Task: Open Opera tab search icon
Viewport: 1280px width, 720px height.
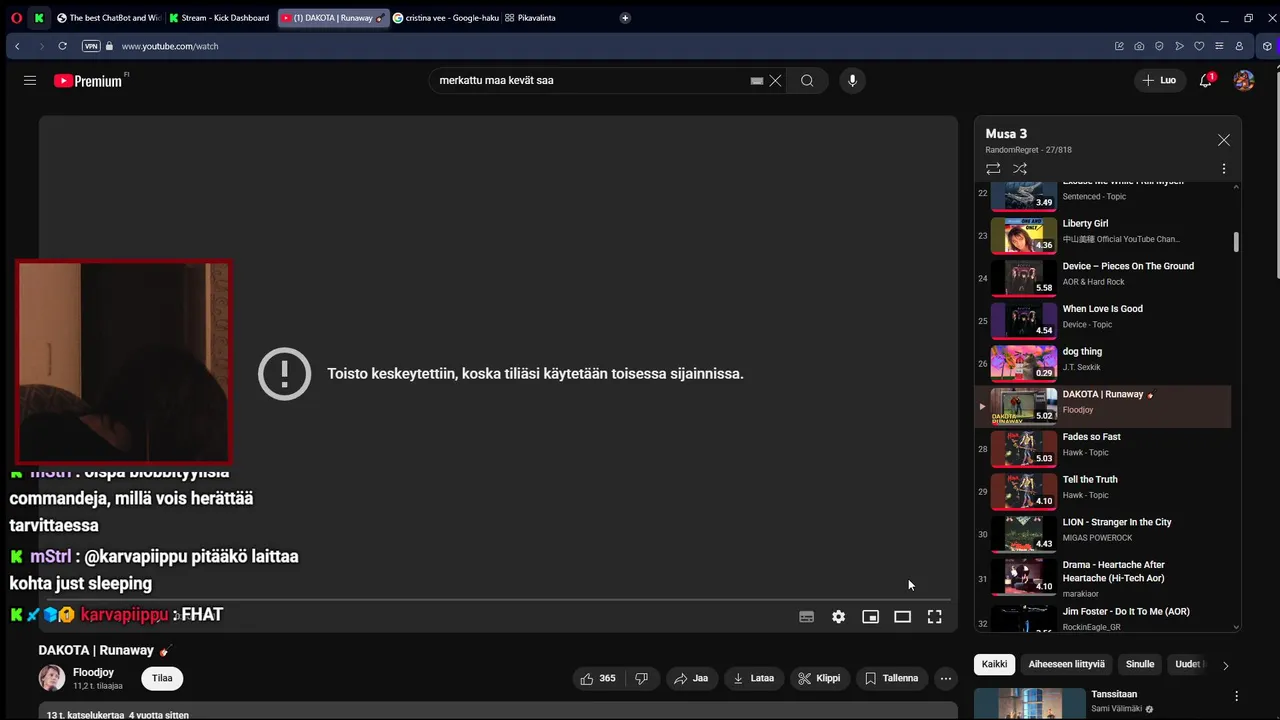Action: [x=1200, y=18]
